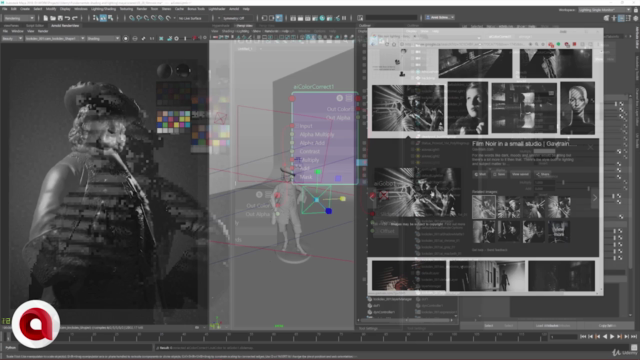Enable snap to points magnet icon
The image size is (640, 360).
coord(146,18)
